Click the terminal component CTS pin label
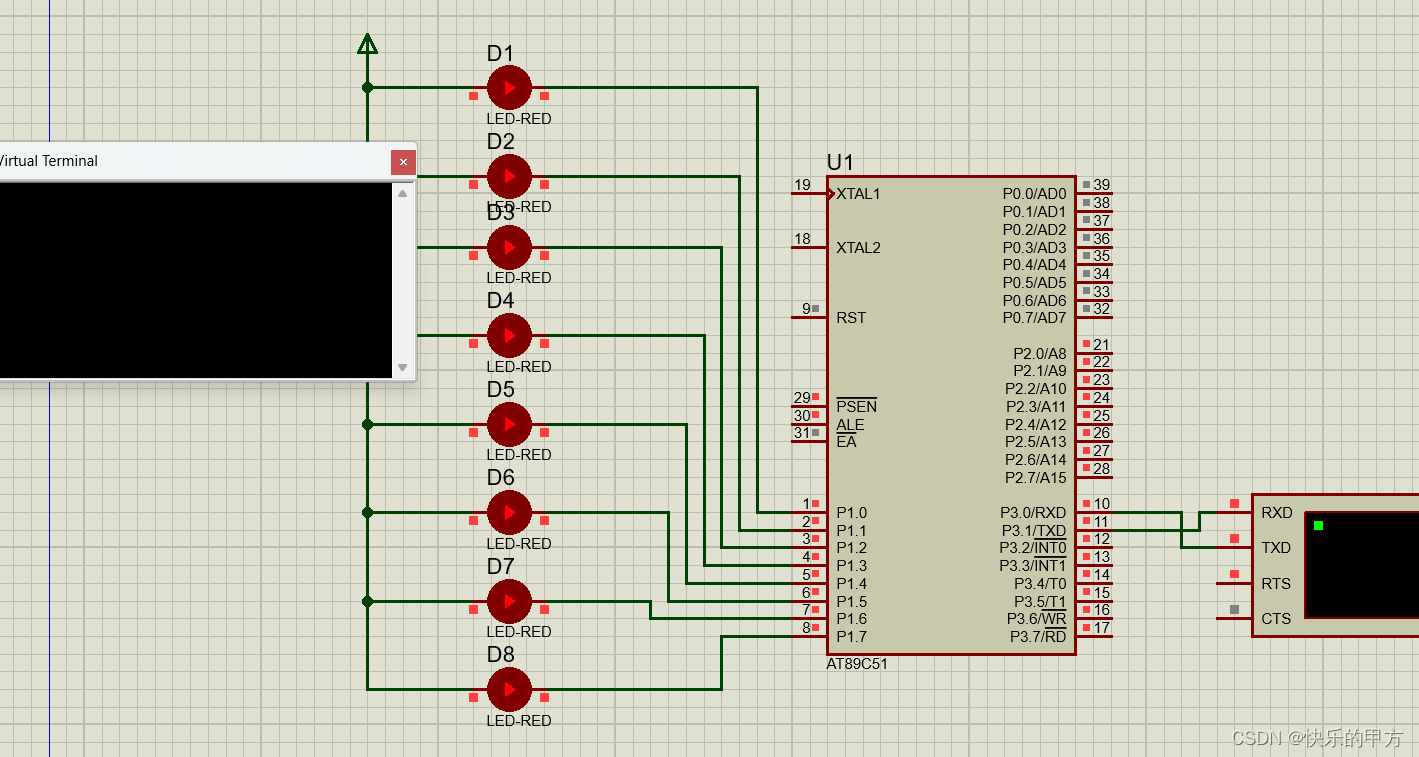The image size is (1419, 757). 1276,619
